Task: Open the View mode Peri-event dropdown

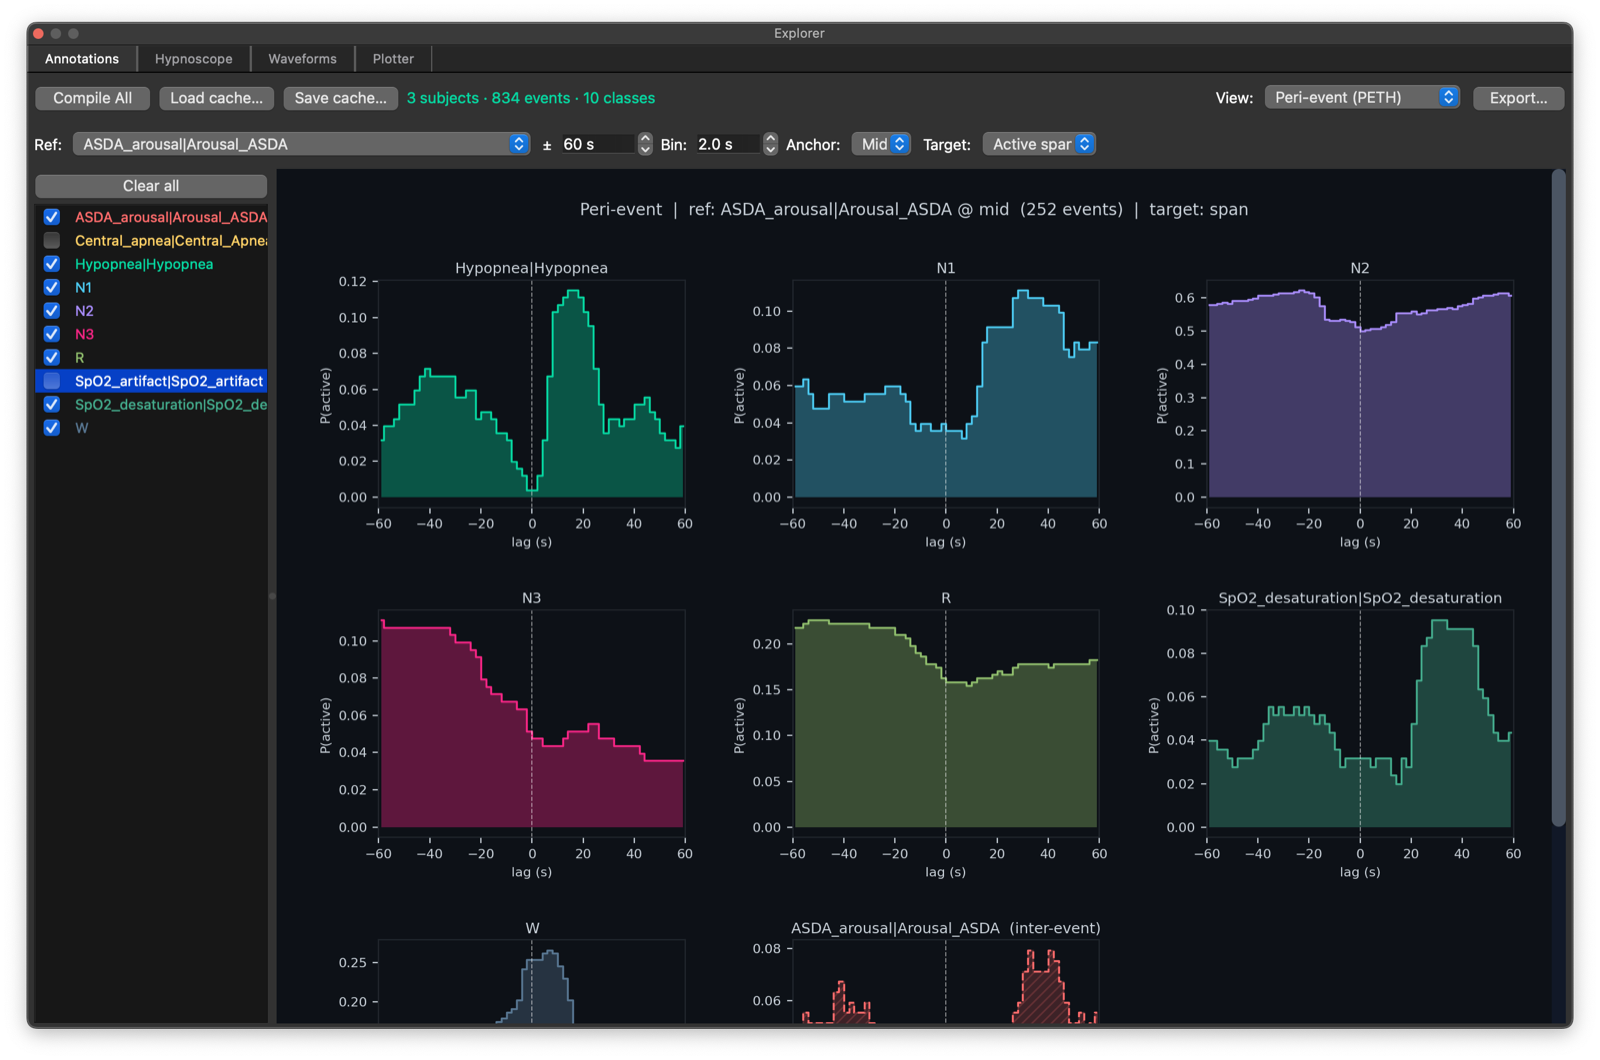Action: [x=1361, y=98]
